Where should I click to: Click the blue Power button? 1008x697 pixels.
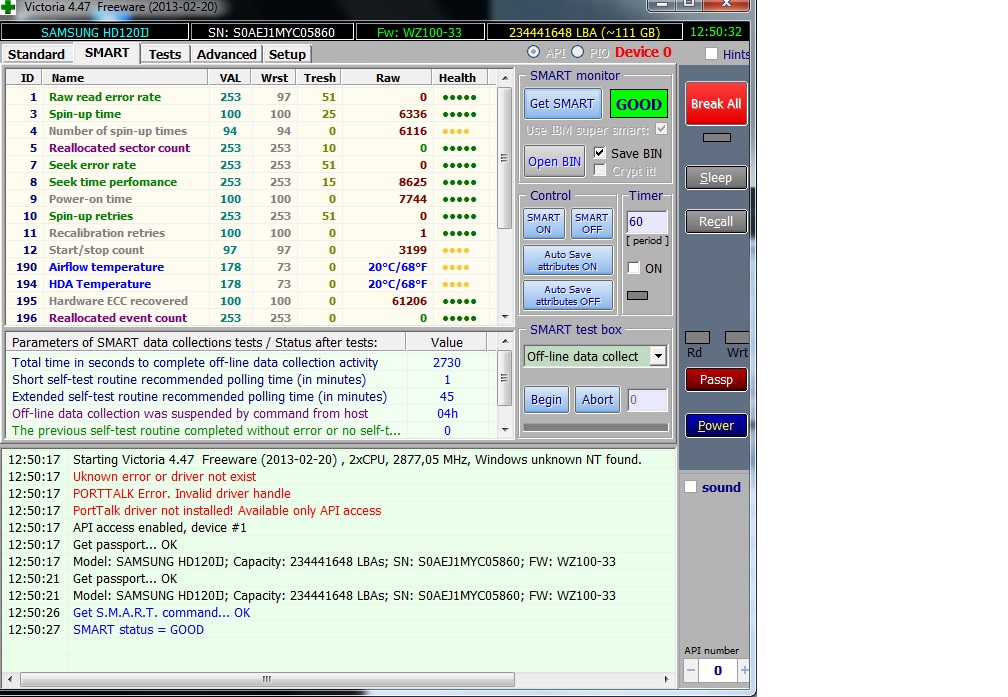click(715, 426)
